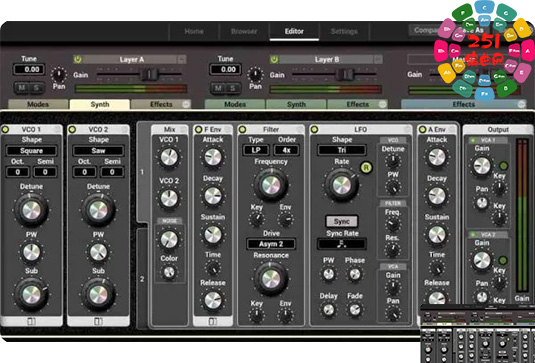
Task: Open Layer B Modes tab
Action: pyautogui.click(x=235, y=104)
